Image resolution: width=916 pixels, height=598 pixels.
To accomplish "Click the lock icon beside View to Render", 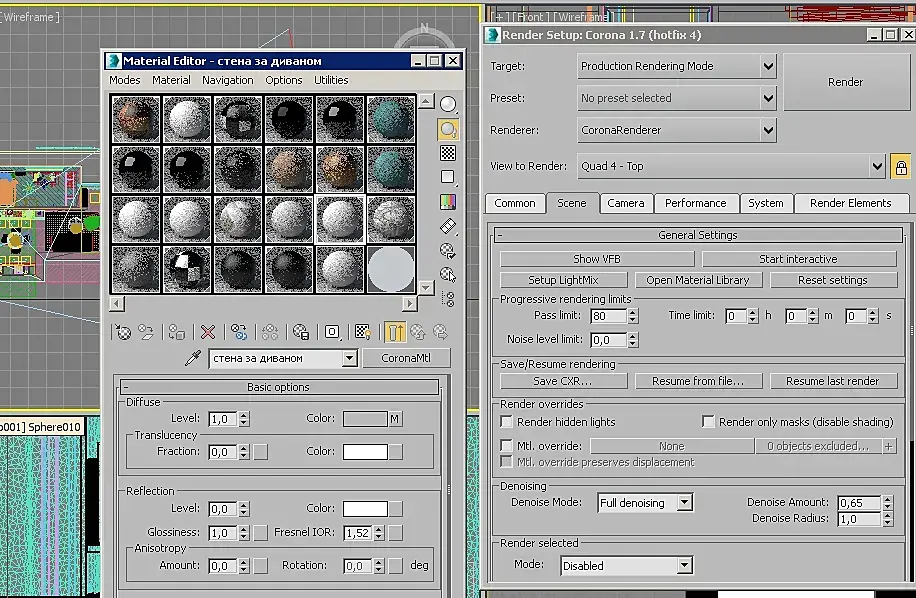I will 900,167.
